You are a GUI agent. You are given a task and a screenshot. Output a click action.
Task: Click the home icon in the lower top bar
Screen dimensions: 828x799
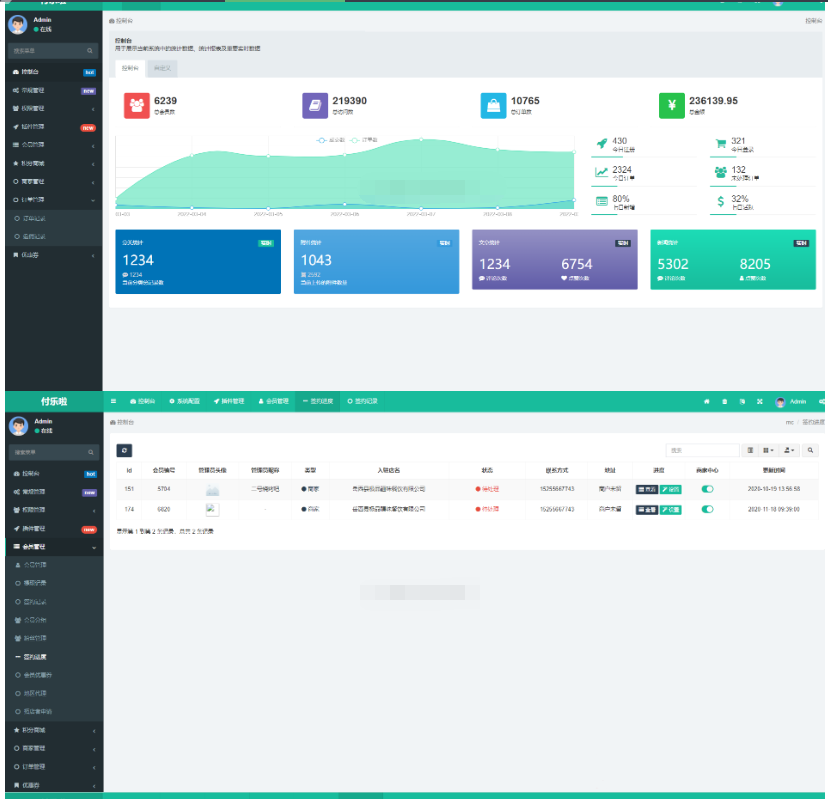click(x=706, y=401)
